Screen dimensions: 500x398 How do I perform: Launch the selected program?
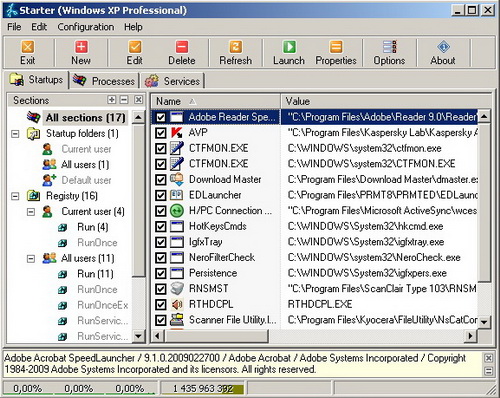pos(289,53)
